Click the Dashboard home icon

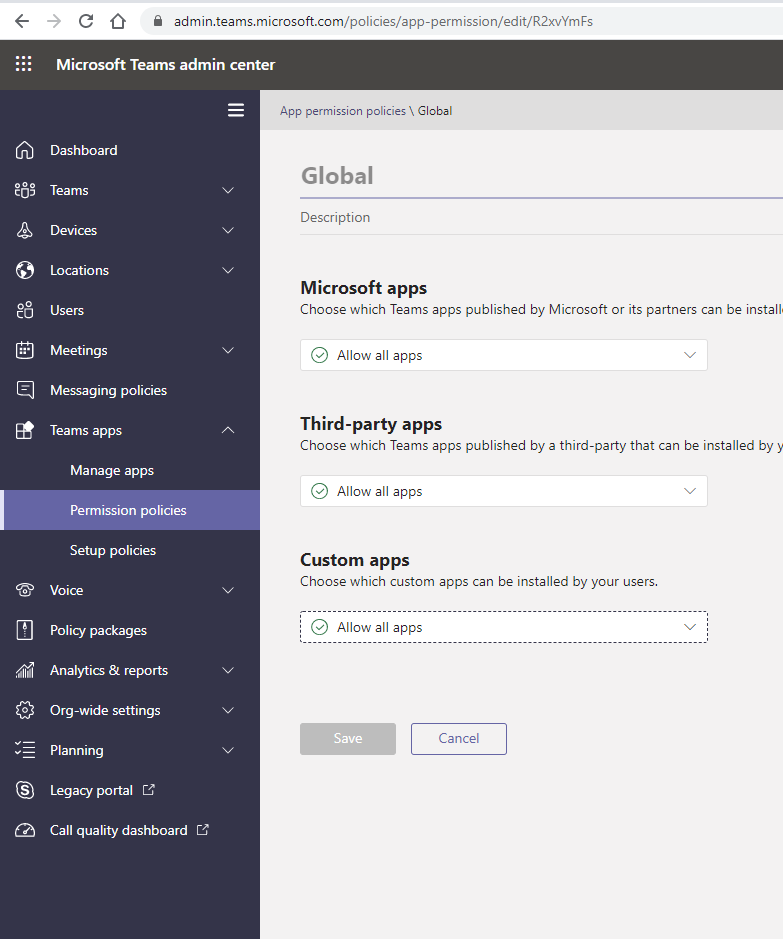point(25,150)
